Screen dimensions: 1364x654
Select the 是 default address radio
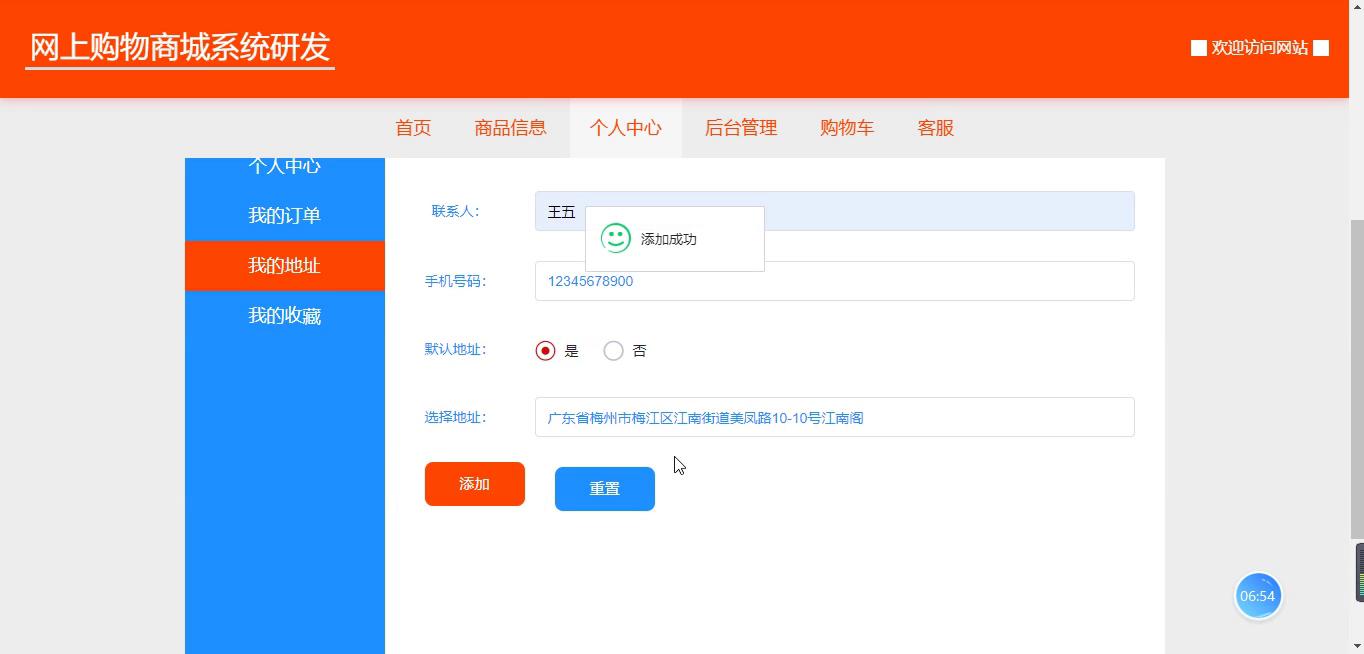click(x=545, y=351)
